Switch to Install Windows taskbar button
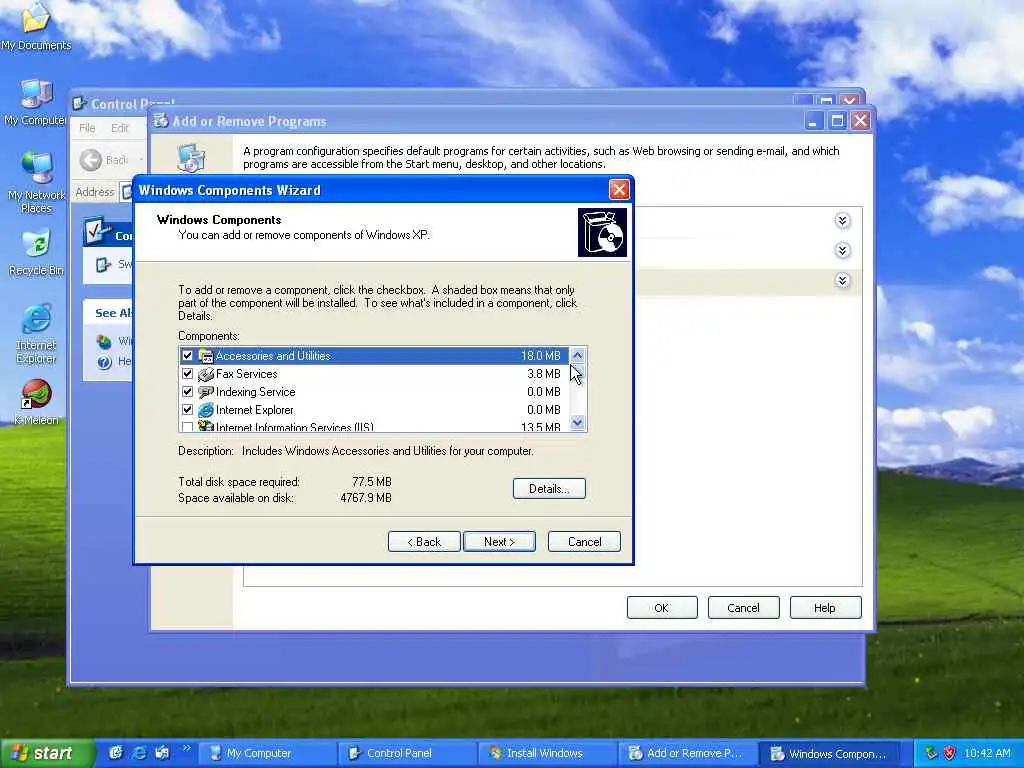1024x768 pixels. coord(546,754)
